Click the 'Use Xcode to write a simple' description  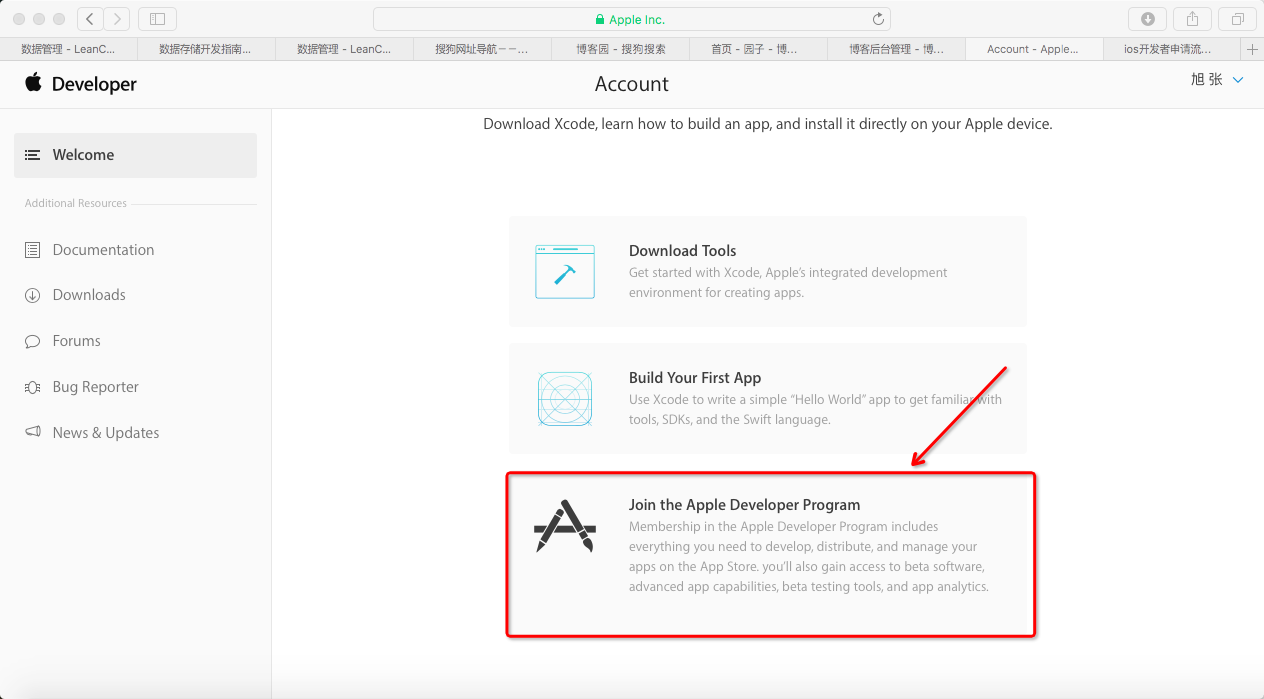815,409
